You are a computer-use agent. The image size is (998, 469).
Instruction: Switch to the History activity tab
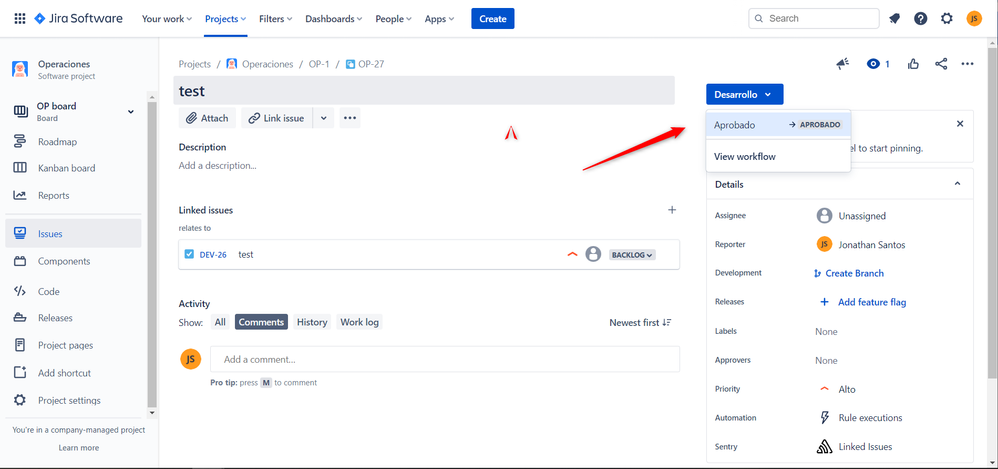tap(312, 322)
